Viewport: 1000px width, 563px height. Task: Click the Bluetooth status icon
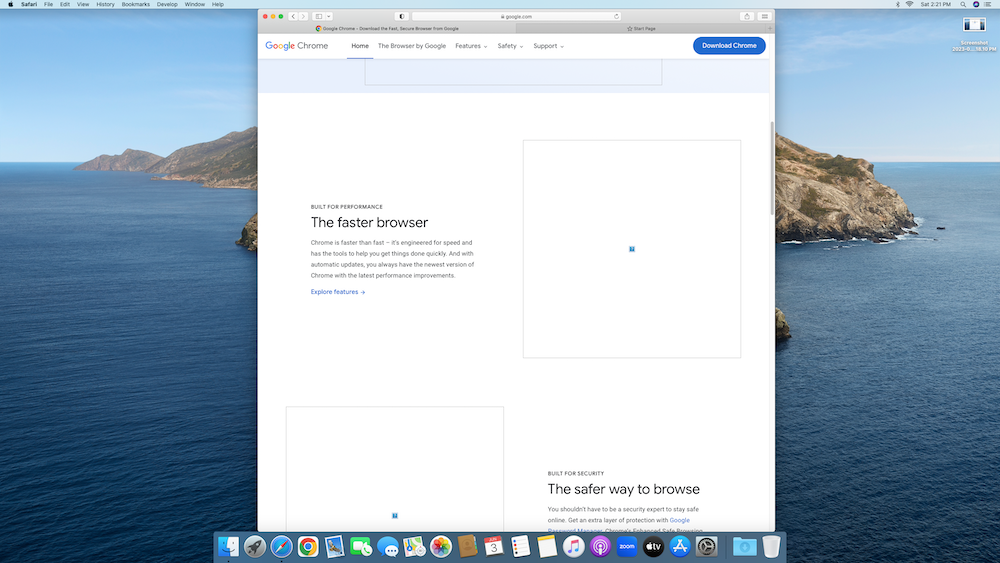pos(897,4)
